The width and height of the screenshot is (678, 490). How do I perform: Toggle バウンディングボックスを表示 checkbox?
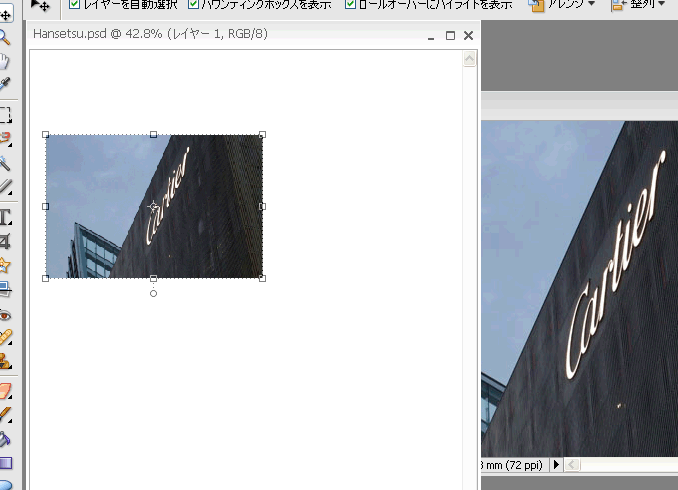(194, 4)
